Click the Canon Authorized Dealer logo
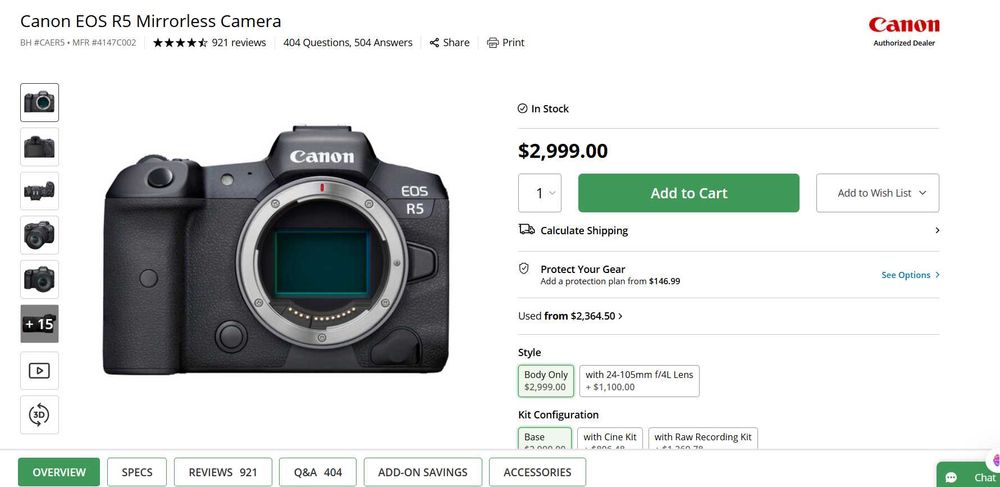 [904, 30]
